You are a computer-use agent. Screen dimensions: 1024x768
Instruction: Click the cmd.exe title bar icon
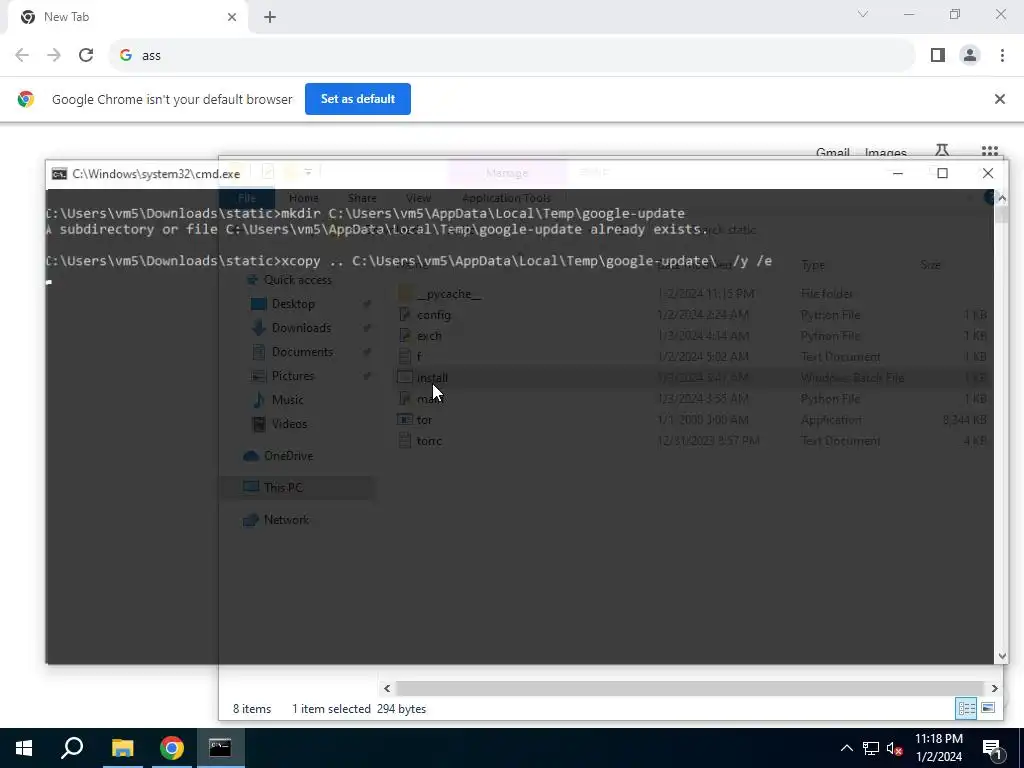(x=59, y=174)
